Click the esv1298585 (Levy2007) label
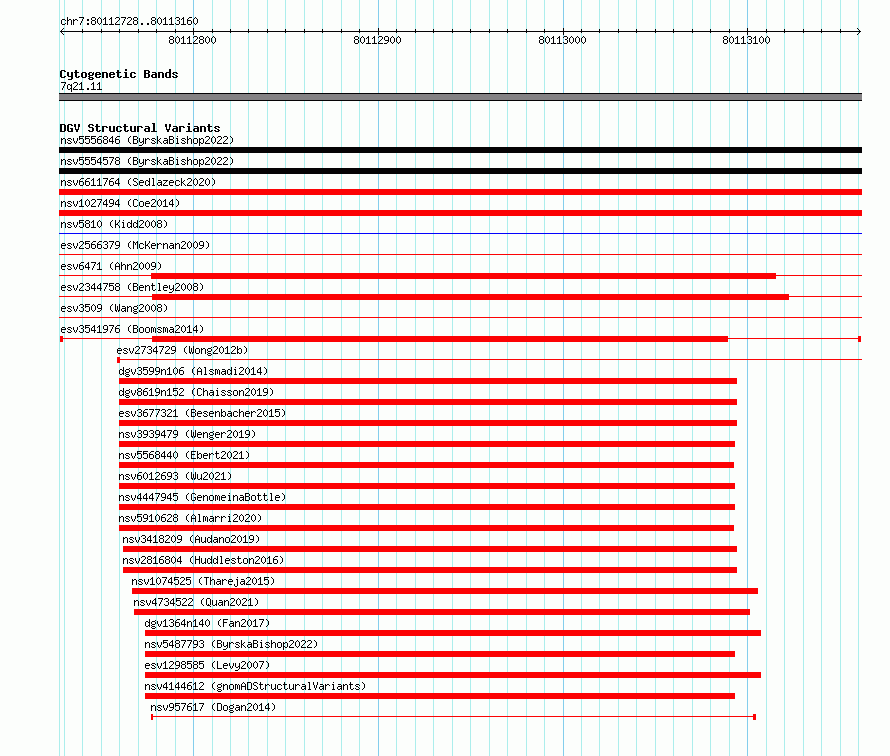 pyautogui.click(x=207, y=665)
